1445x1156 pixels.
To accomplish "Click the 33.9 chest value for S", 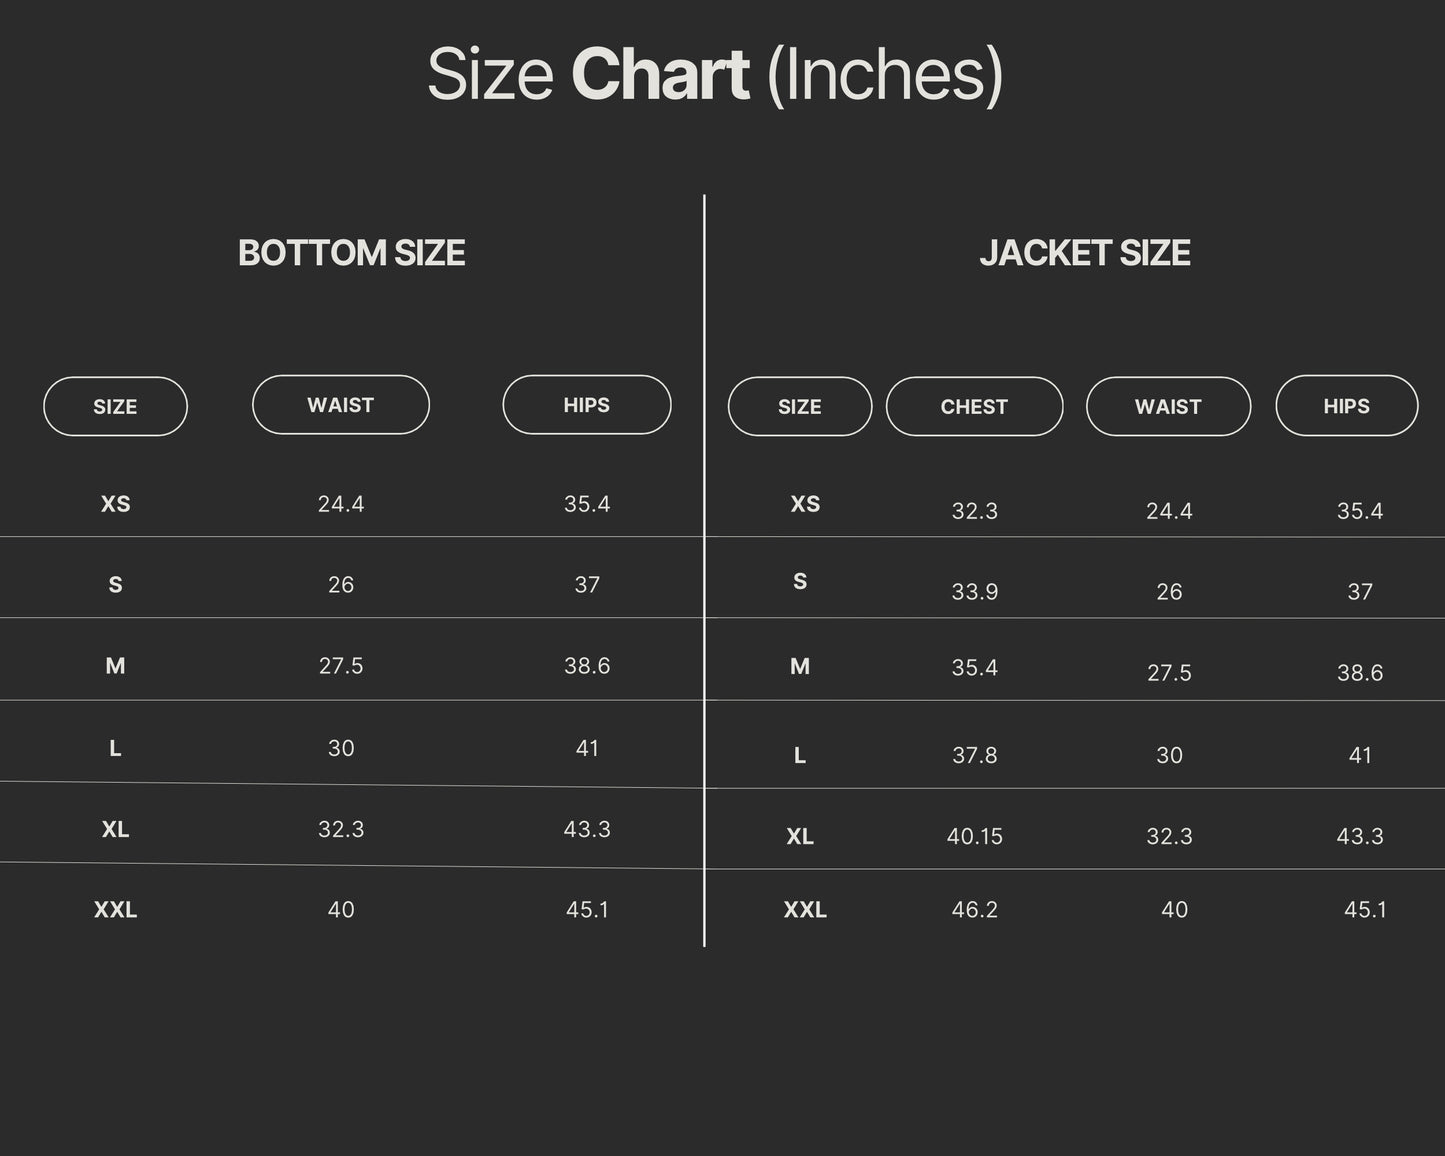I will (974, 592).
